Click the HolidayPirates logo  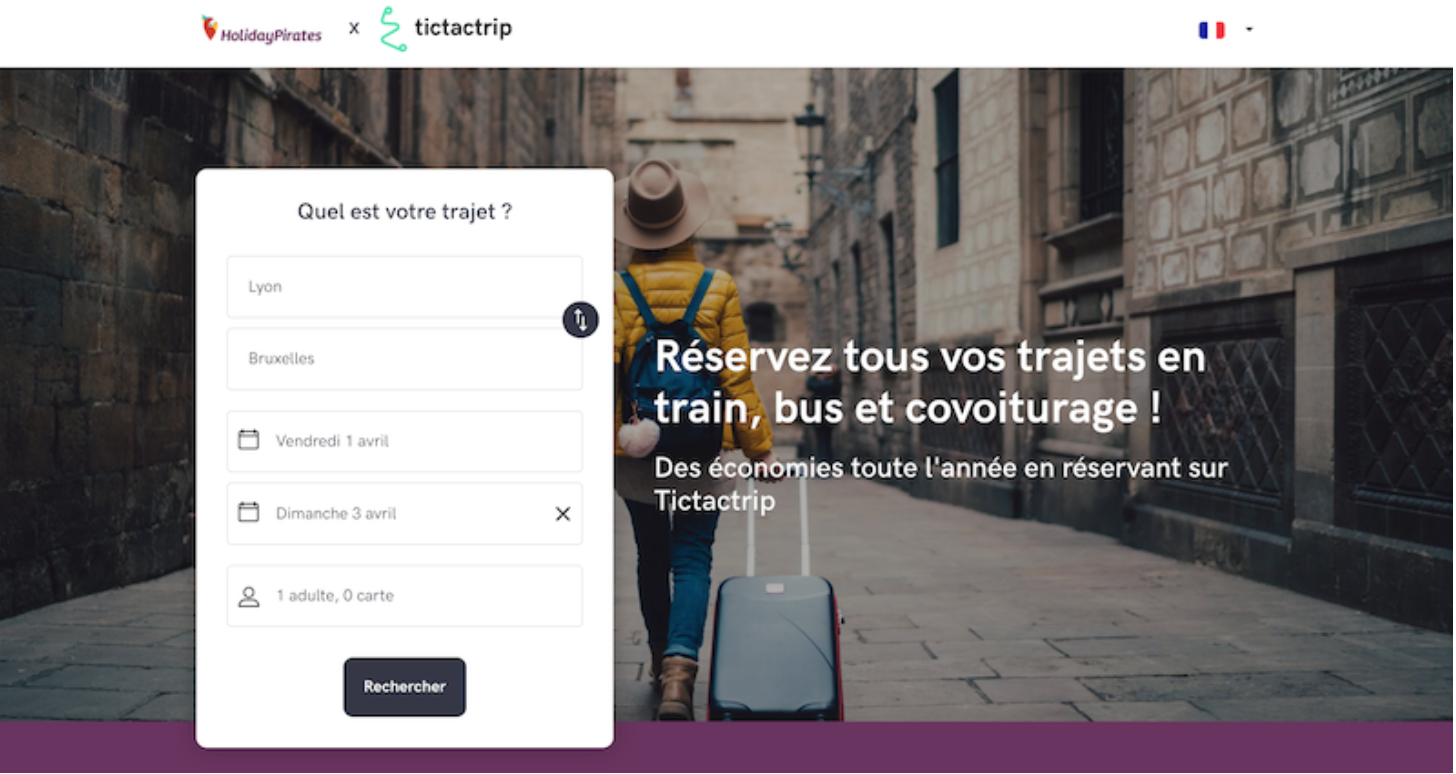(x=262, y=30)
